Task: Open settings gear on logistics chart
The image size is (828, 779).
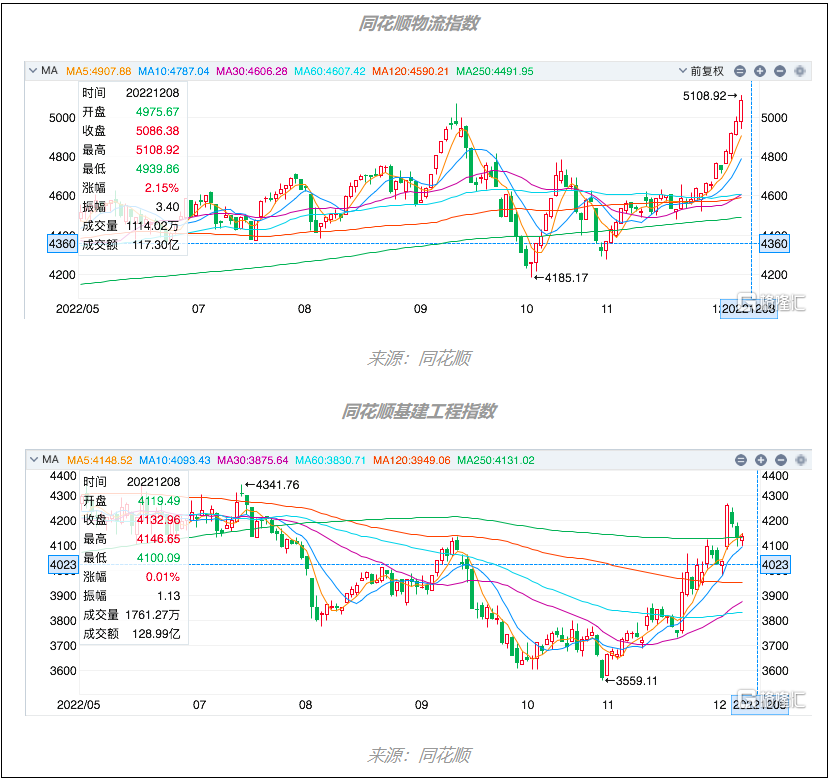Action: click(799, 71)
